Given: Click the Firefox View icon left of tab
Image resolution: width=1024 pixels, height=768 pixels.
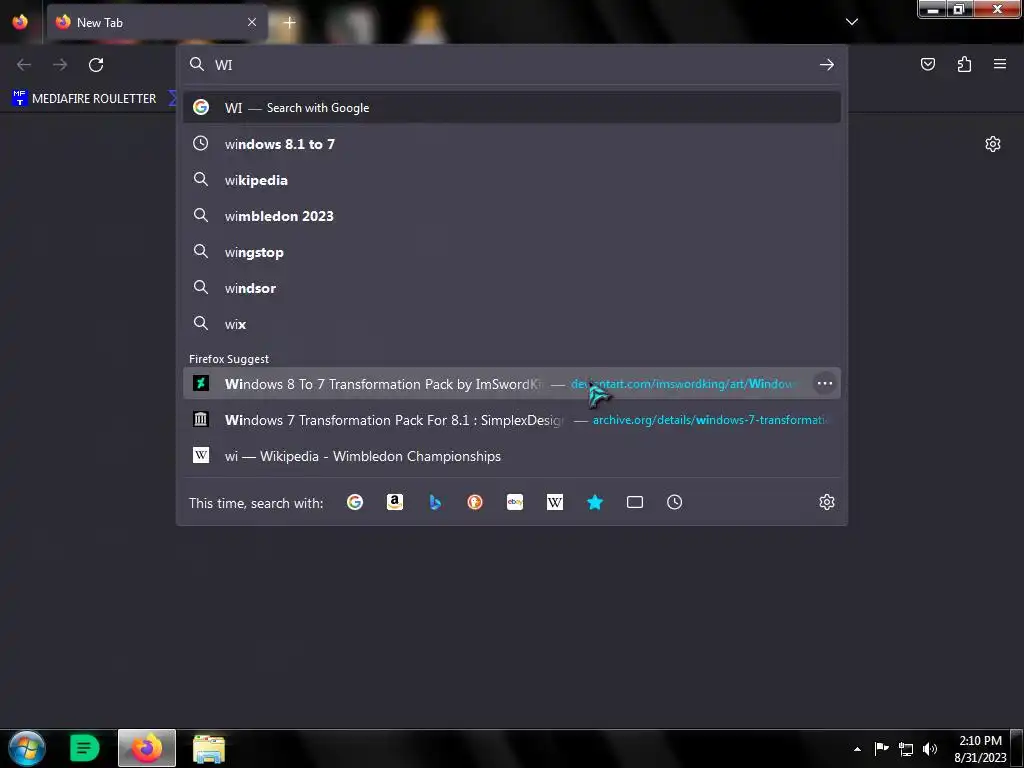Looking at the screenshot, I should [x=20, y=22].
